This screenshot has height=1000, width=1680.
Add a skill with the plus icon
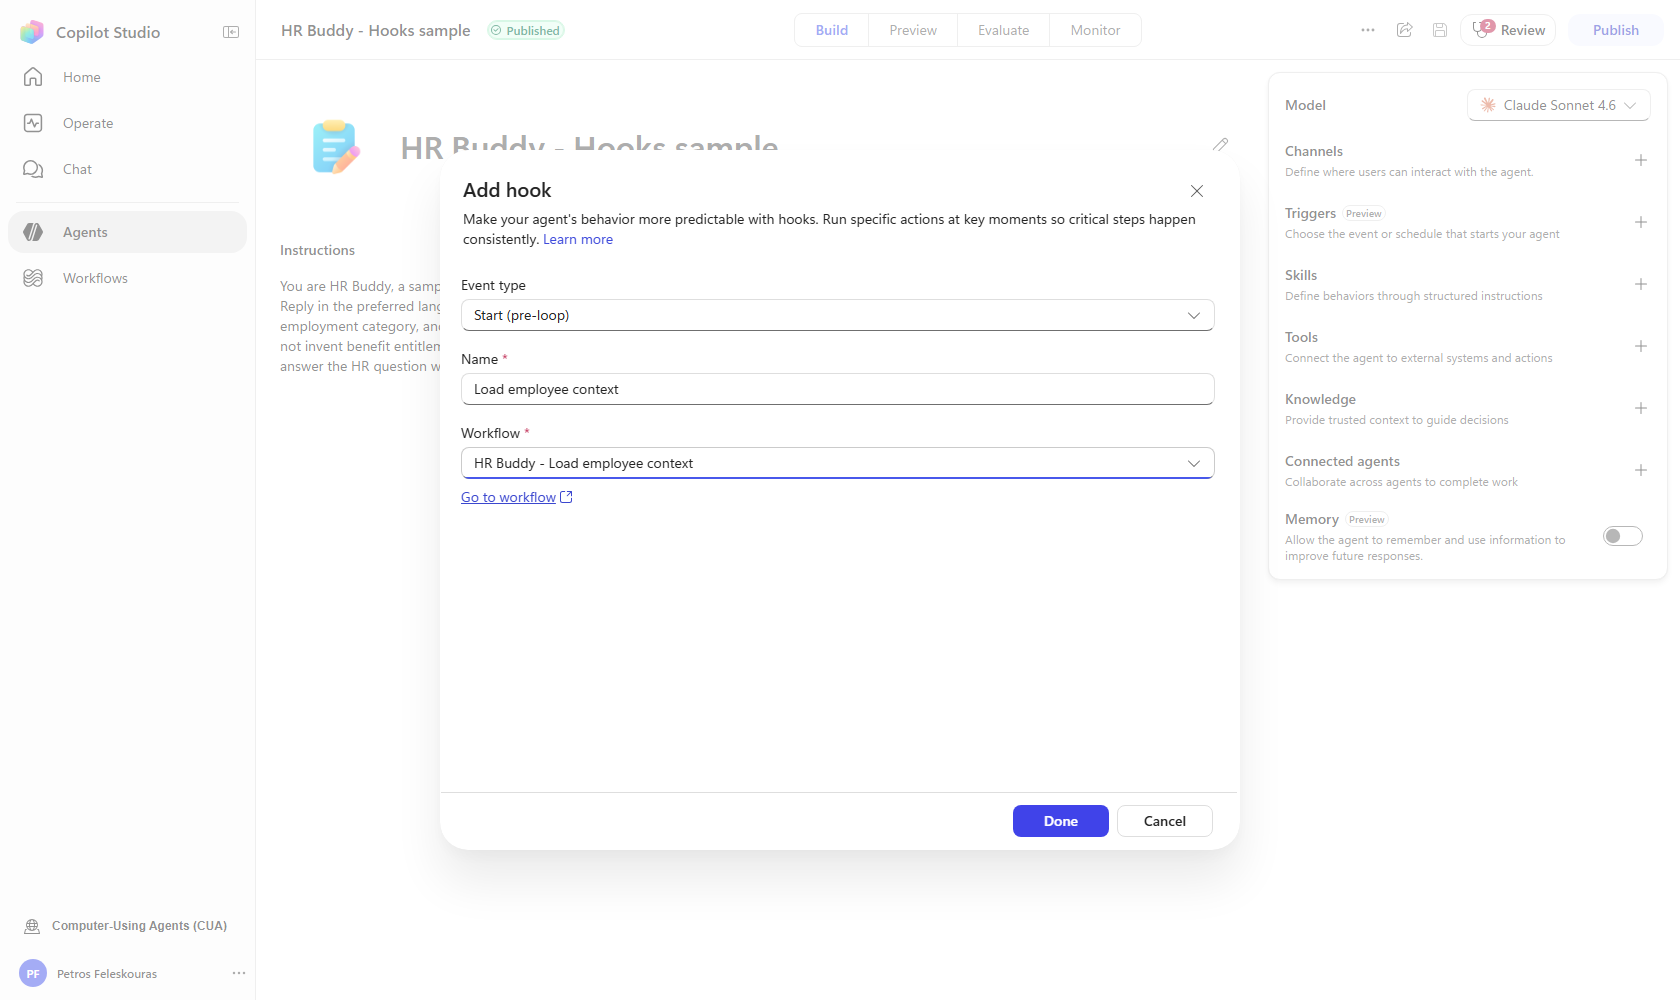(1641, 284)
